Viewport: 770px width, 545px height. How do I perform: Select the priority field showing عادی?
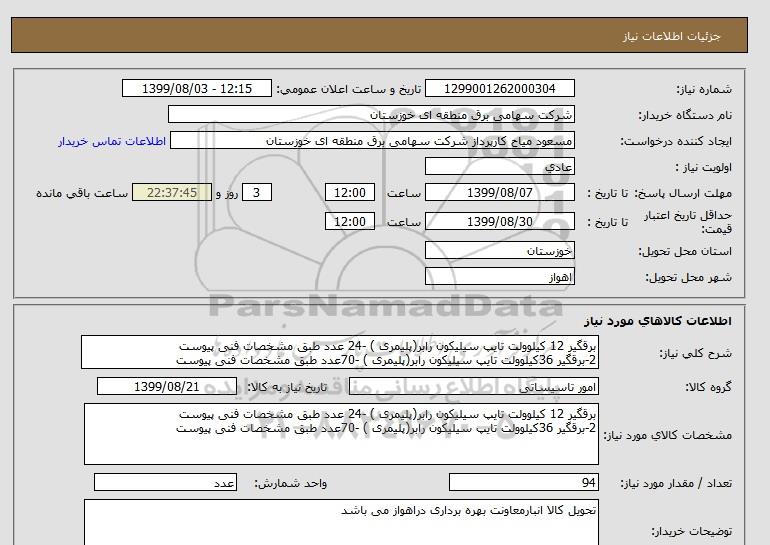click(x=501, y=167)
